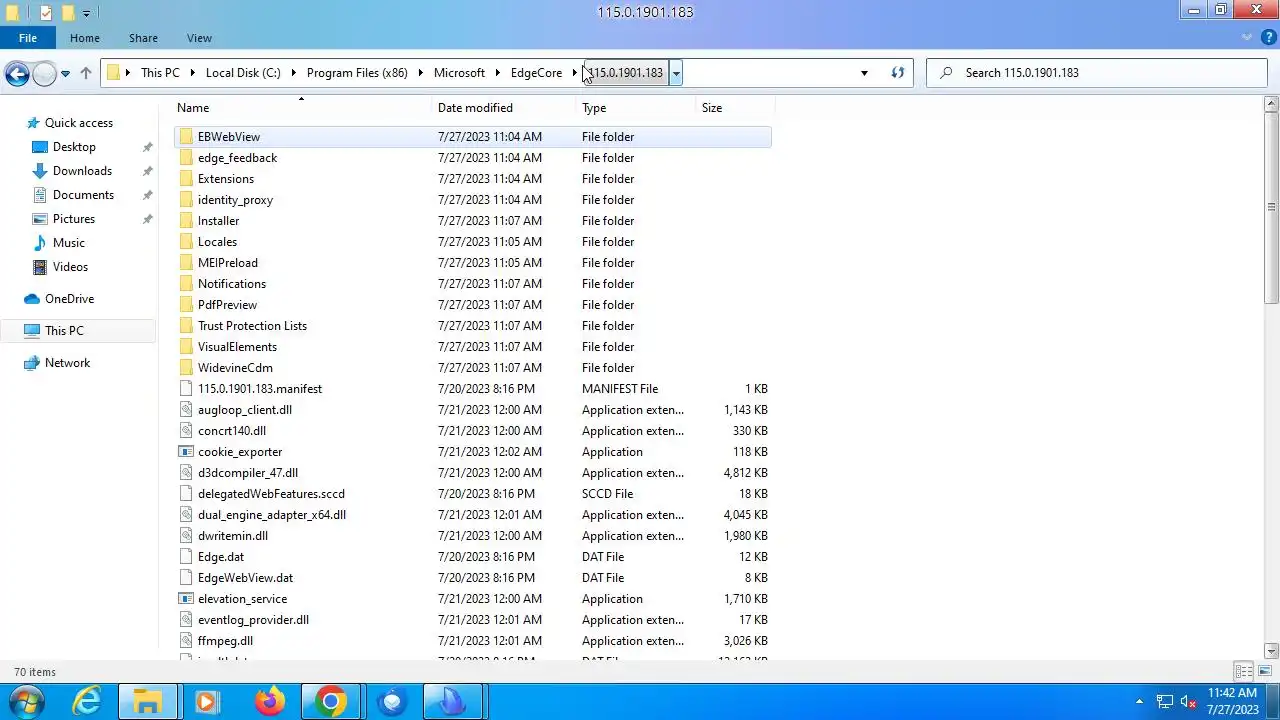Select EdgeWebView.dat file name
Screen dimensions: 1280x720
tap(245, 578)
